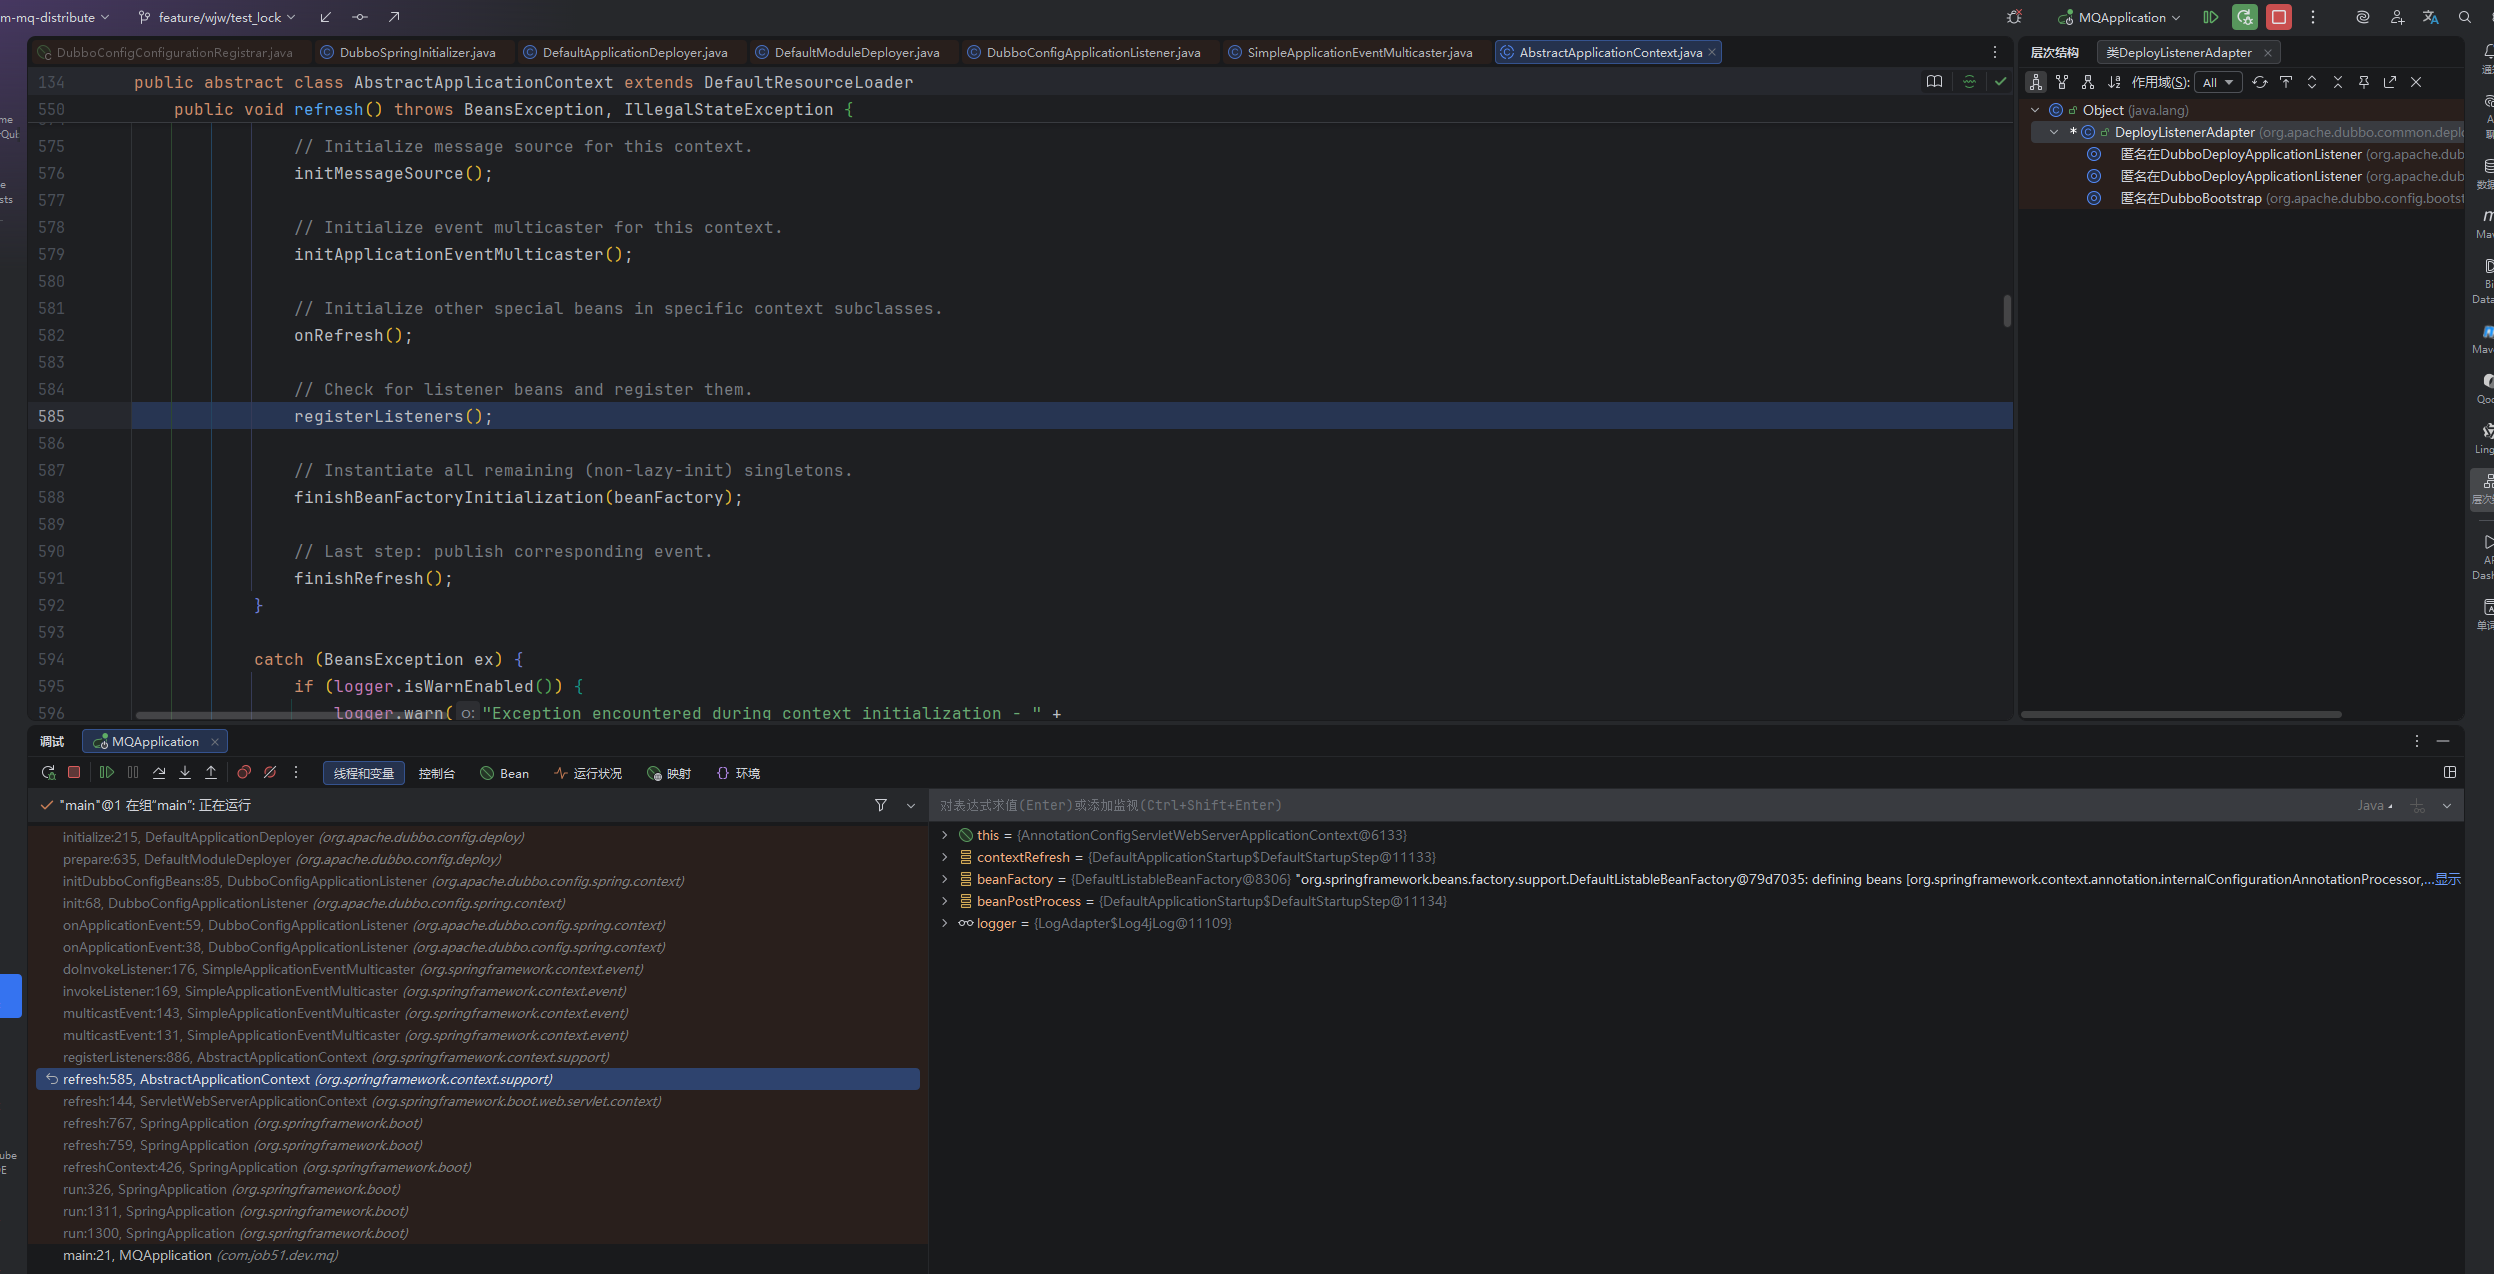
Task: Click the Resume Program debug icon
Action: point(106,773)
